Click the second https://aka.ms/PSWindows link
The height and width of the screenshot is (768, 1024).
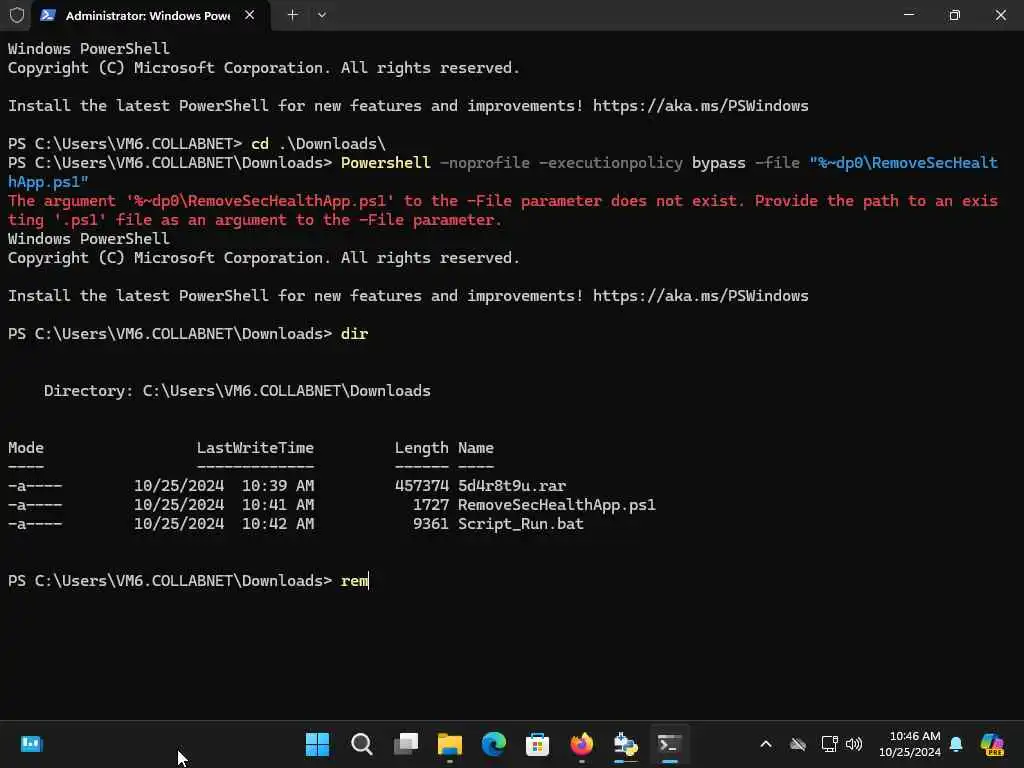[x=700, y=296]
